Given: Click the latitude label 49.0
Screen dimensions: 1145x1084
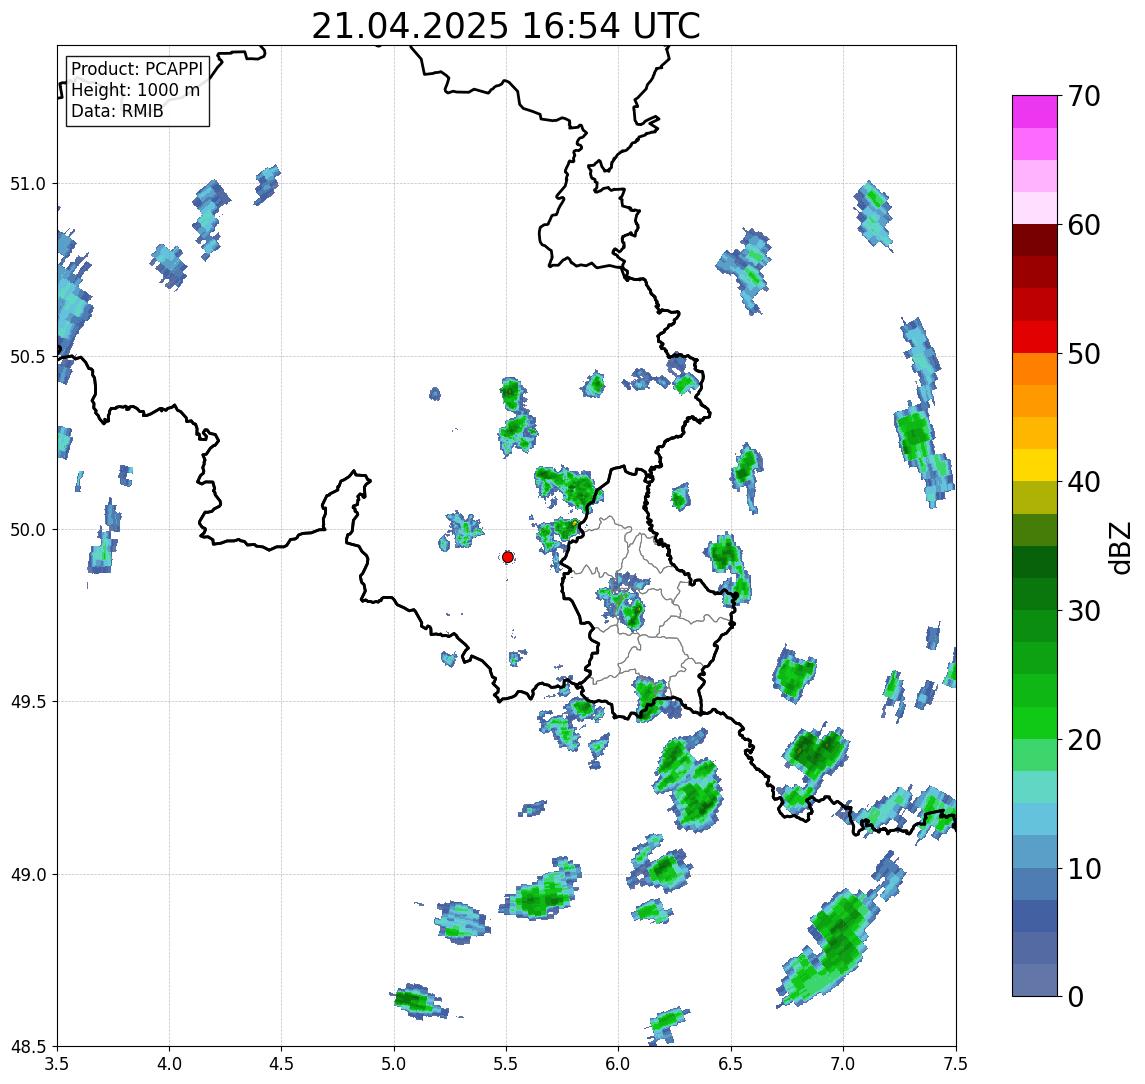Looking at the screenshot, I should [x=28, y=874].
